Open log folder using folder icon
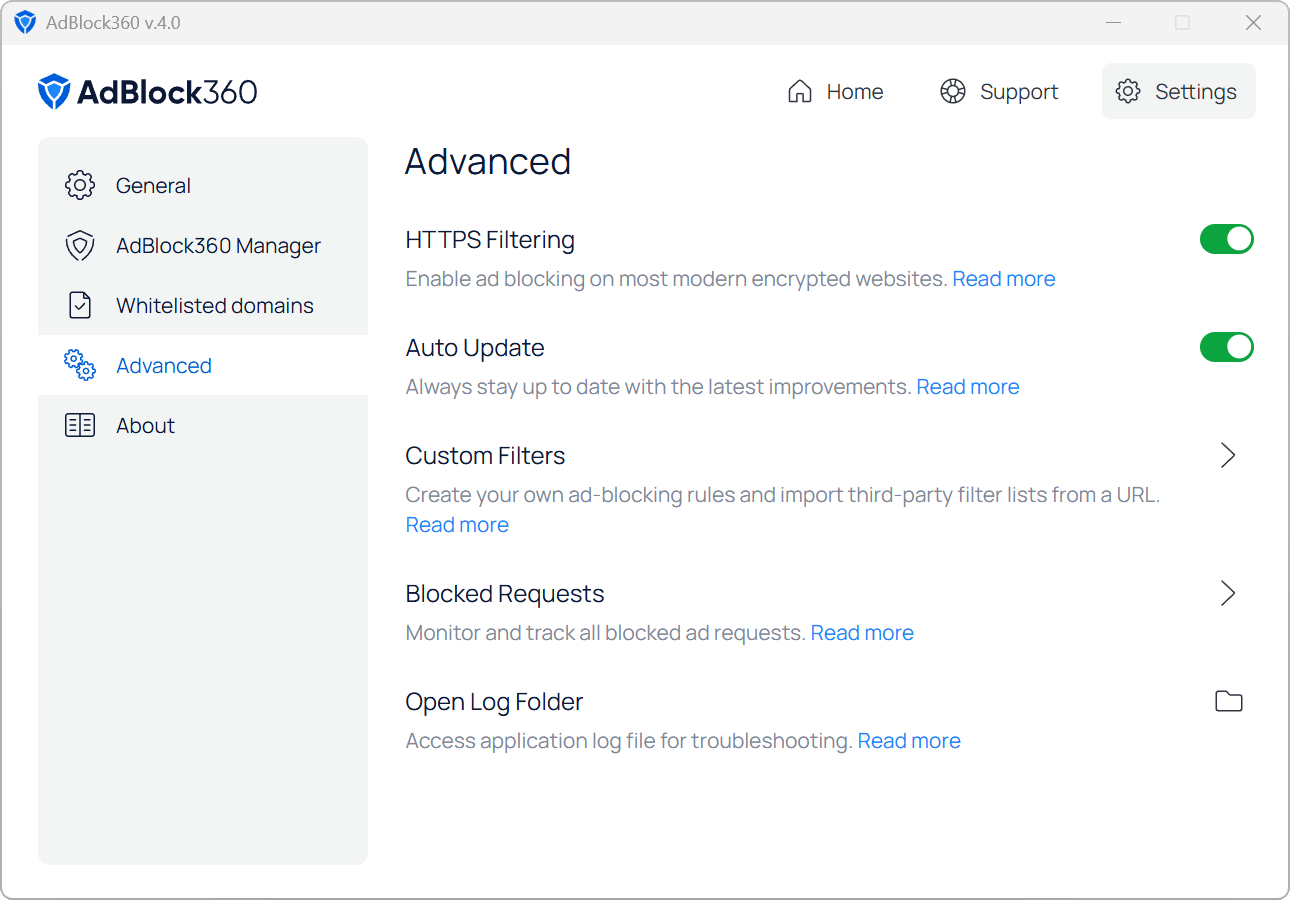The width and height of the screenshot is (1290, 900). pos(1228,702)
